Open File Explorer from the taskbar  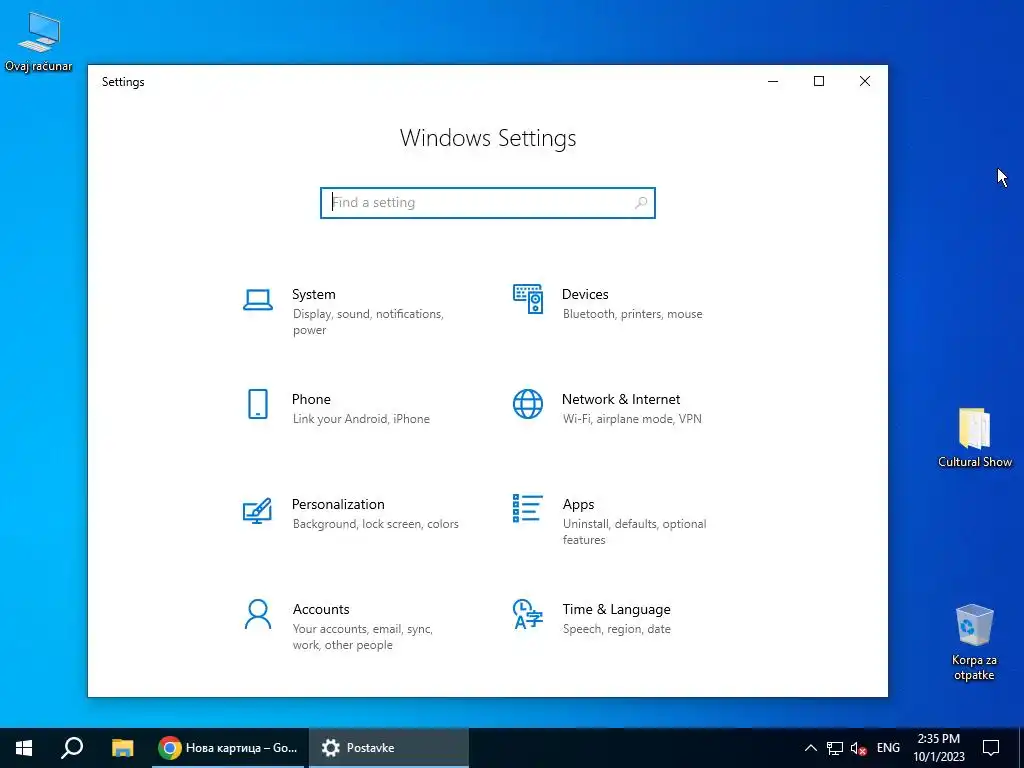(x=123, y=748)
